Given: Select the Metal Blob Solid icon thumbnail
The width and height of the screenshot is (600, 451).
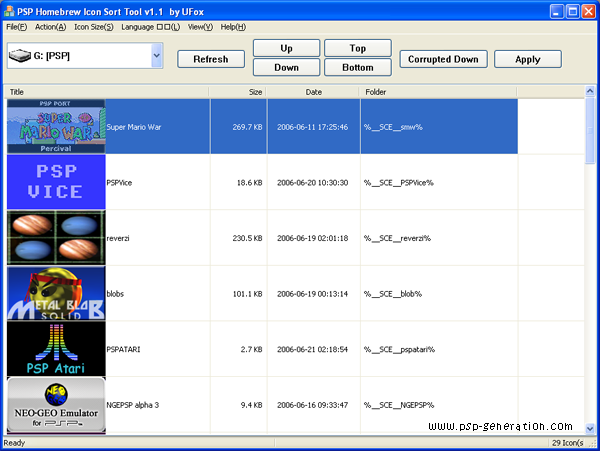Looking at the screenshot, I should 56,293.
